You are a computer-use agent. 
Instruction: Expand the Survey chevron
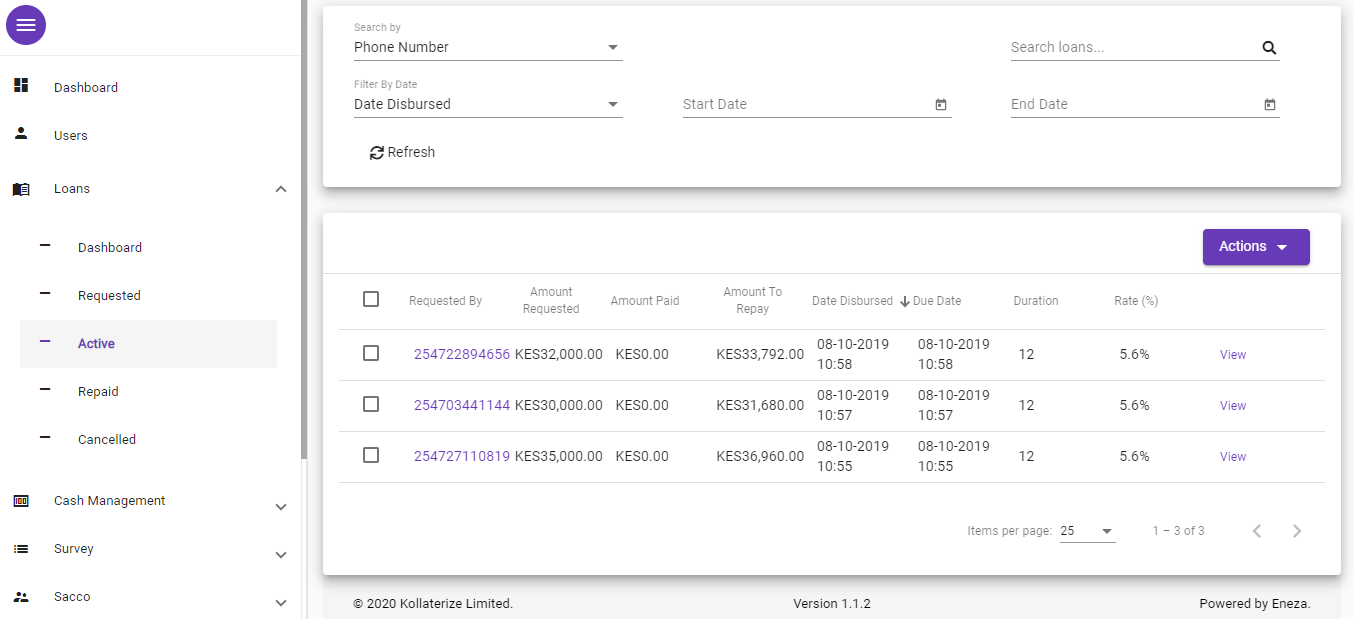tap(281, 555)
